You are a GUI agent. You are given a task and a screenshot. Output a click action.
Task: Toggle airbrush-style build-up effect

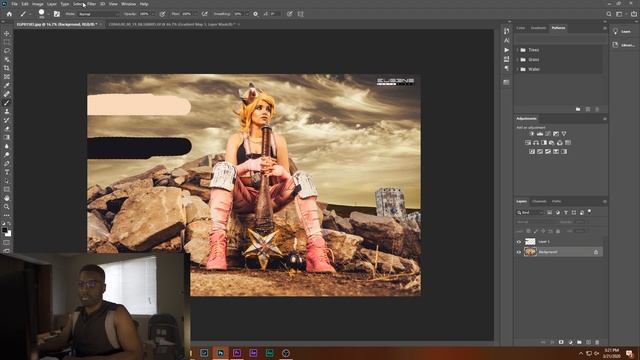204,14
